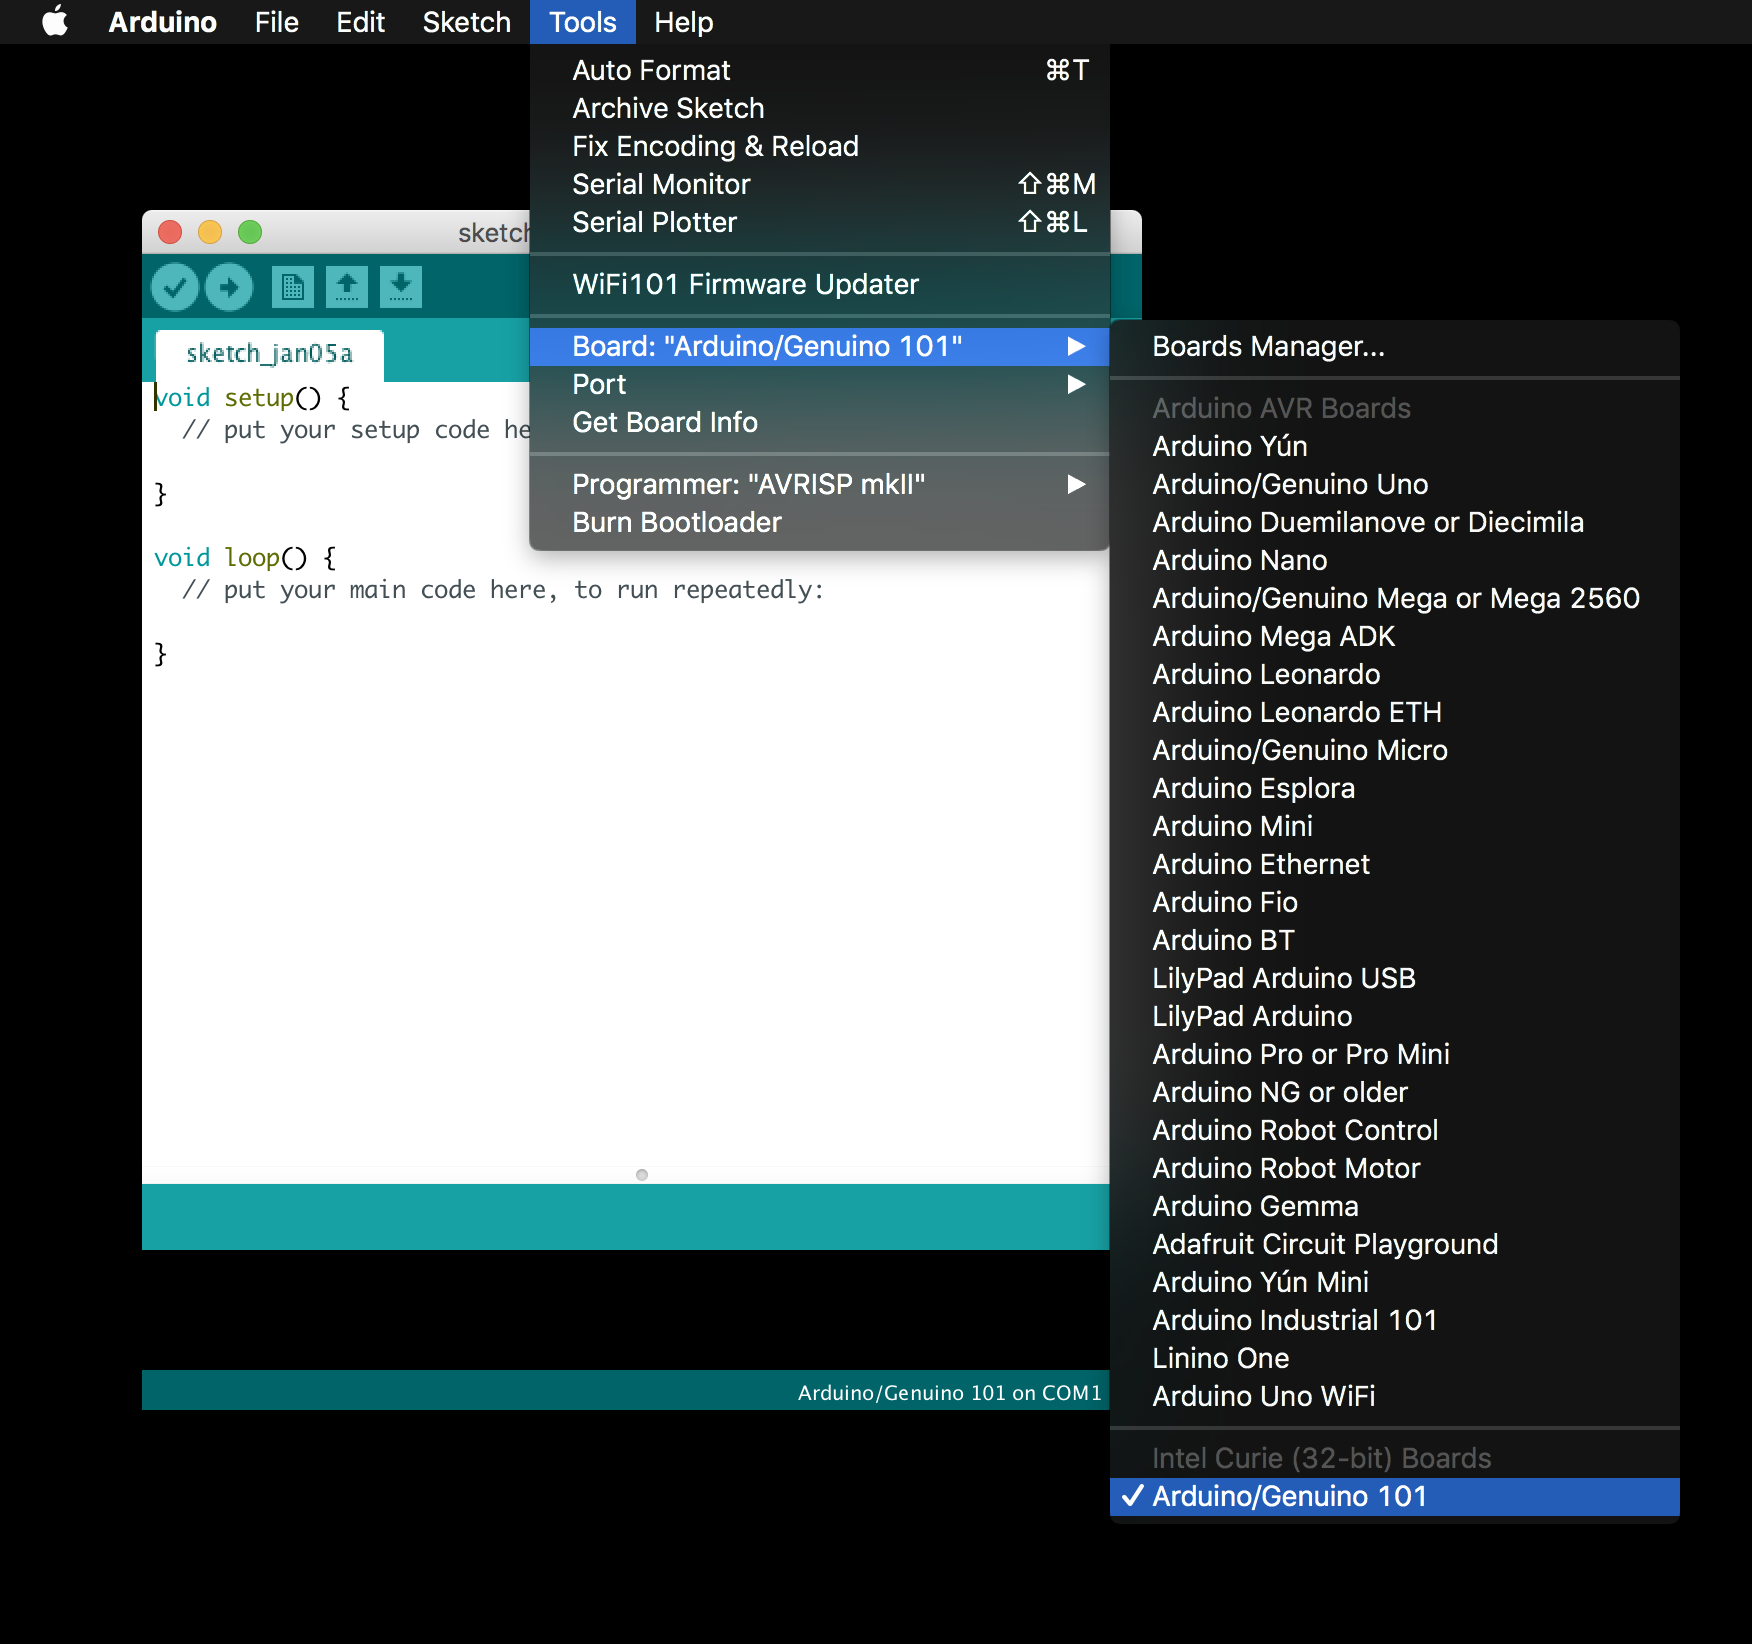Select Get Board Info
The height and width of the screenshot is (1644, 1752).
point(819,423)
